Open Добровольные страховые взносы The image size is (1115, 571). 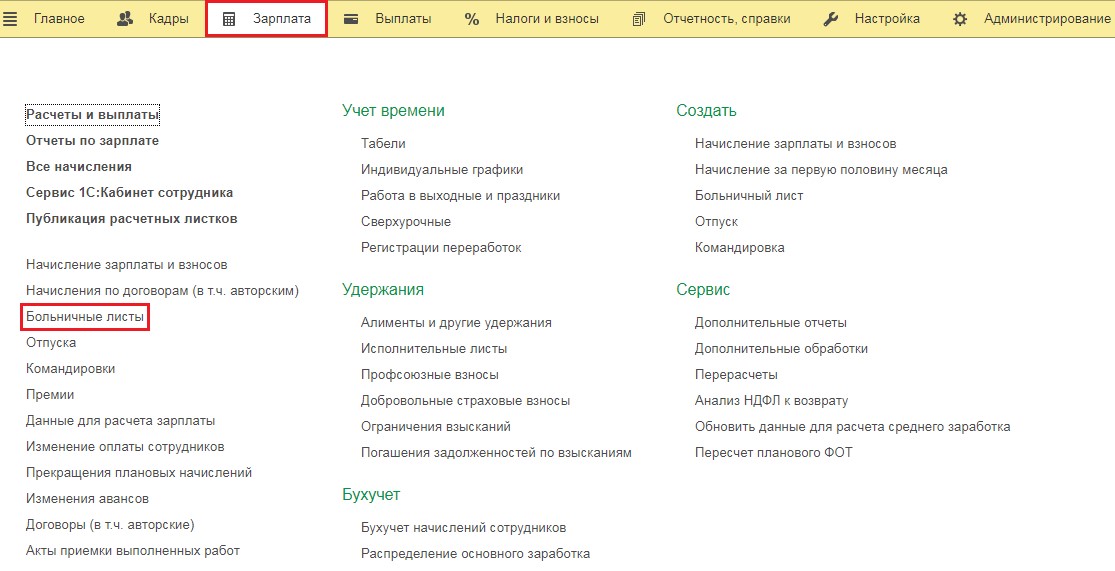[x=465, y=401]
